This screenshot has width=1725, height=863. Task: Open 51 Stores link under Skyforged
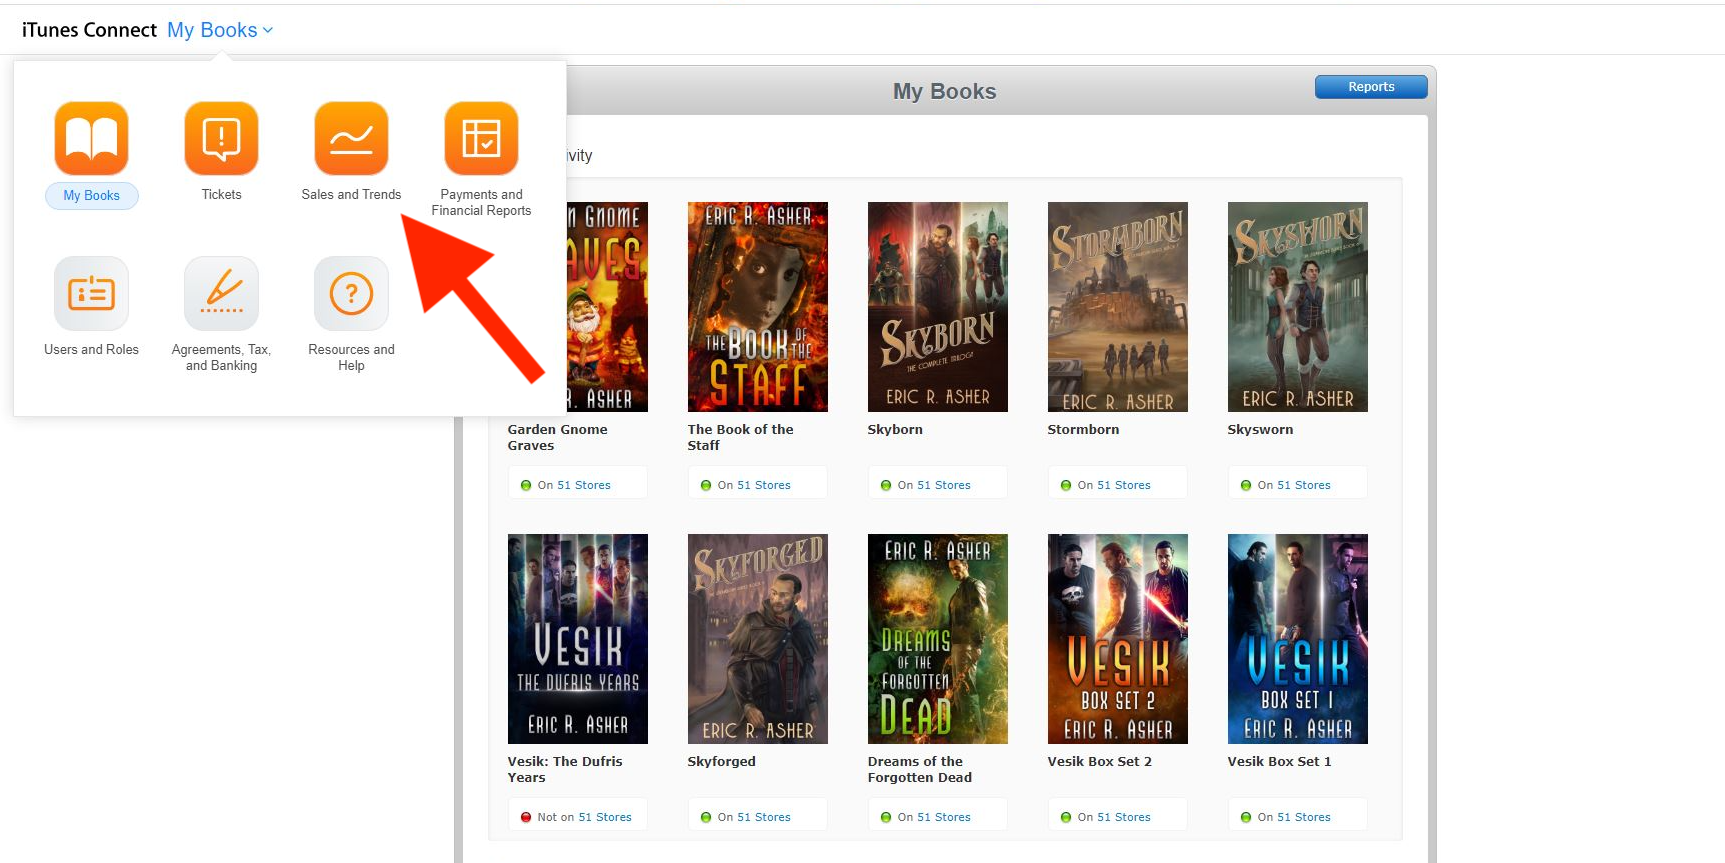pos(764,817)
